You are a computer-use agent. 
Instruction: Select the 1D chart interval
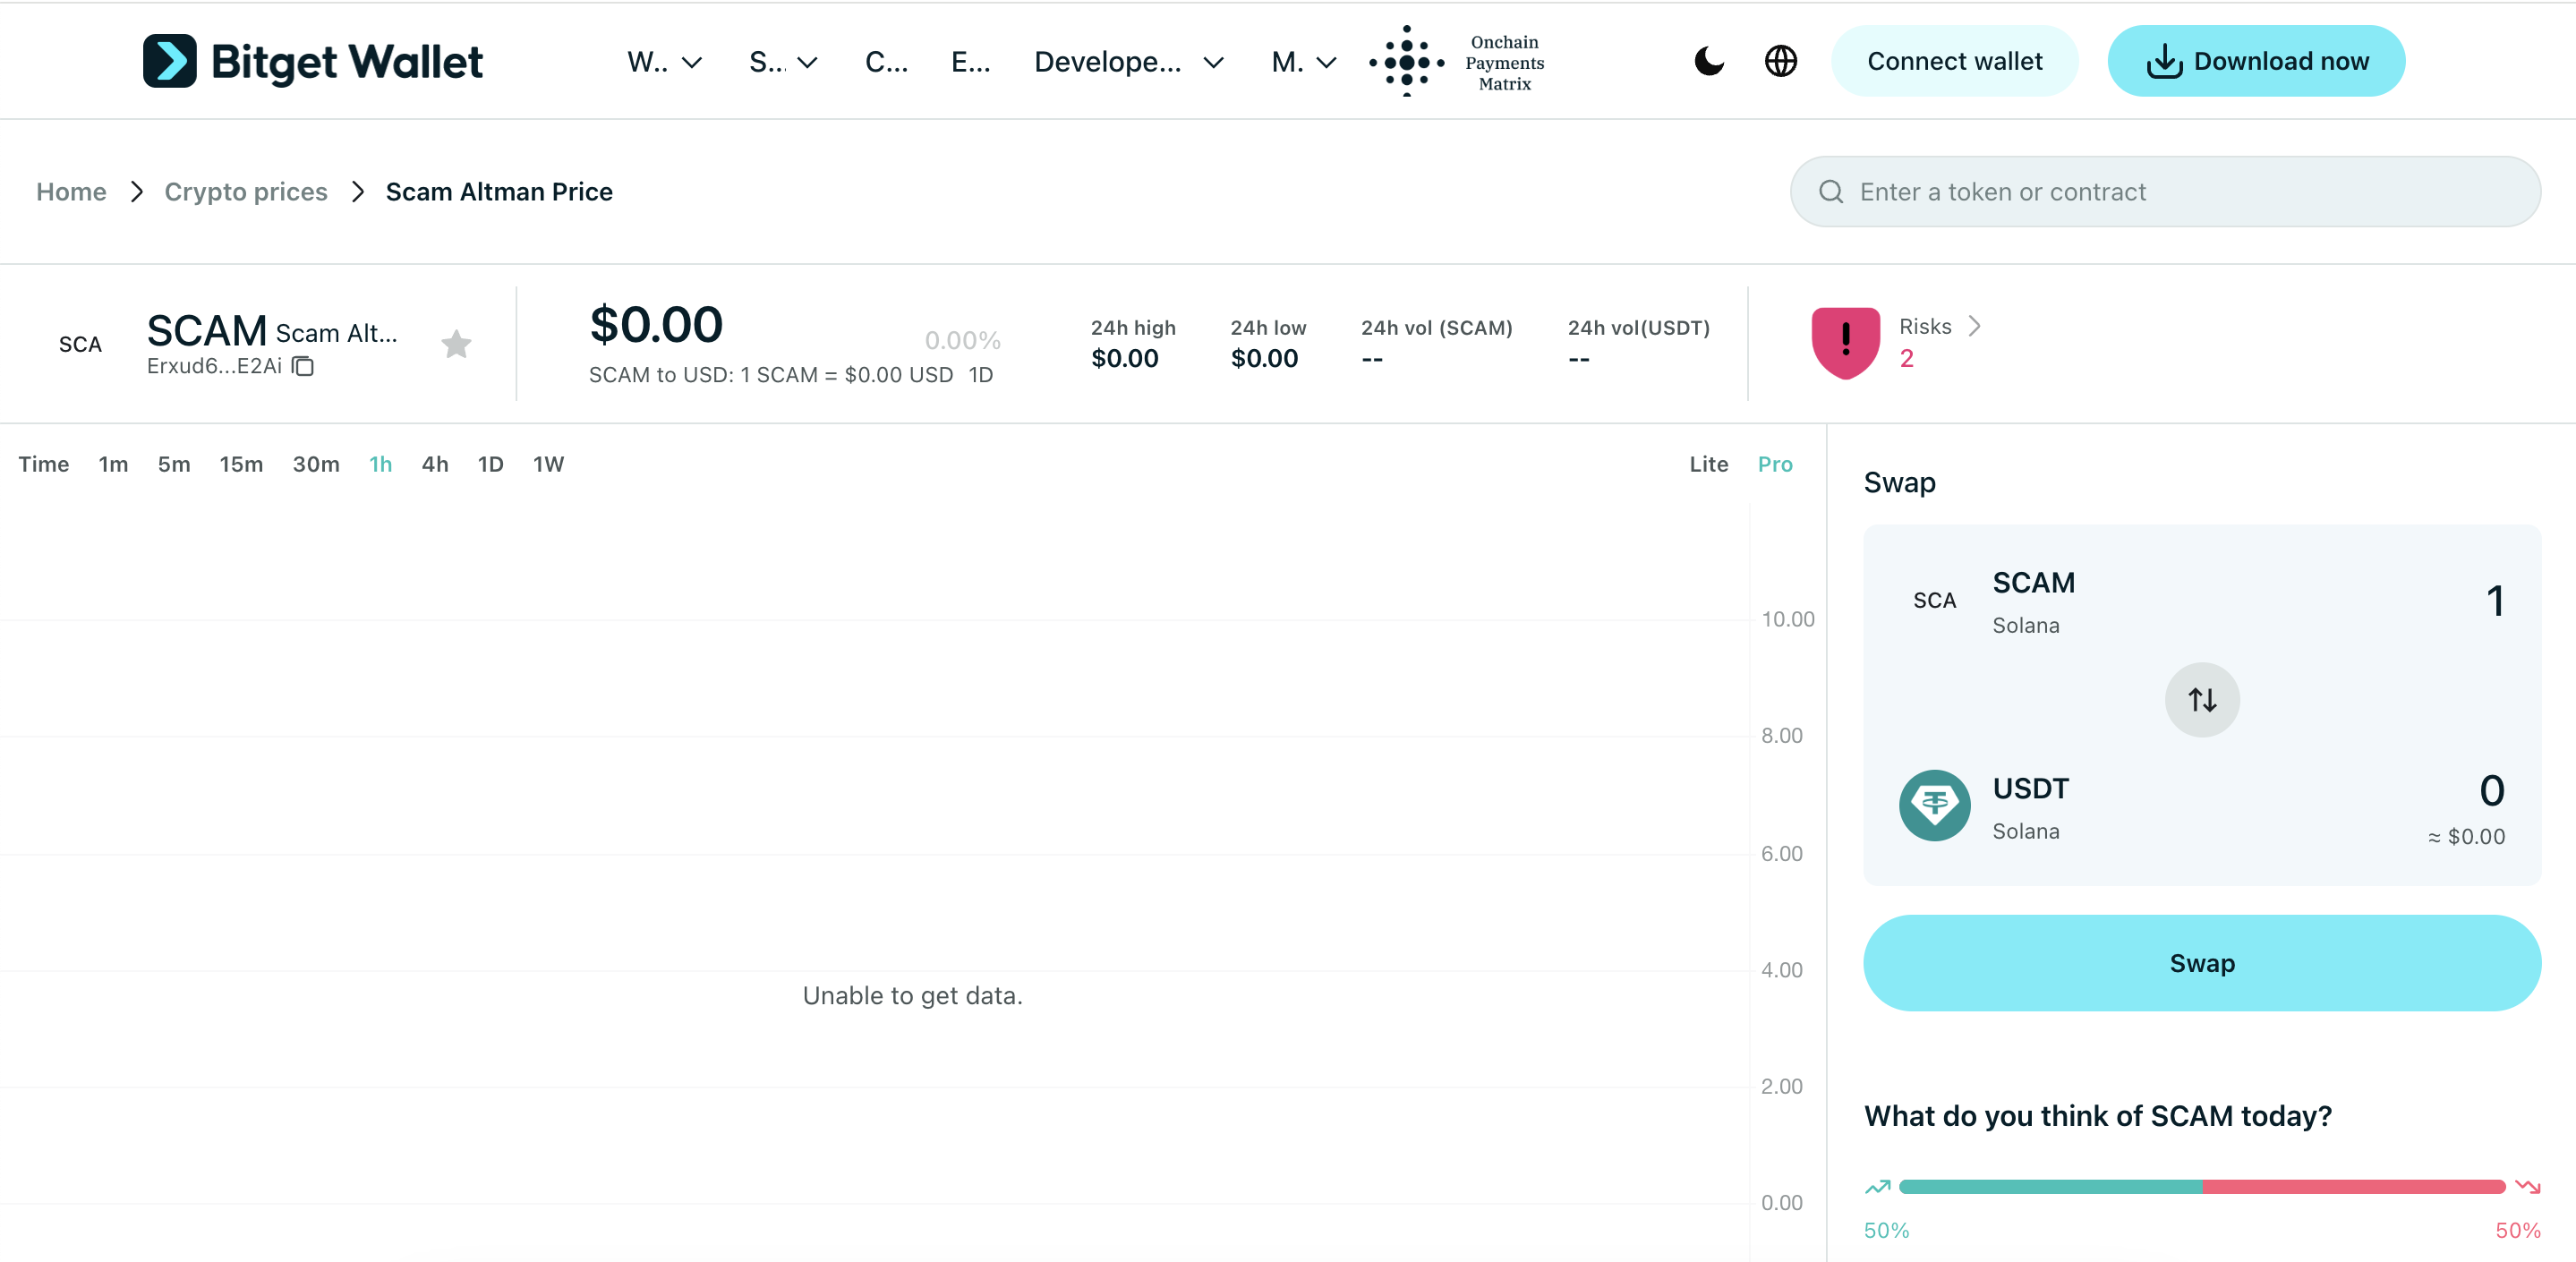pyautogui.click(x=490, y=464)
